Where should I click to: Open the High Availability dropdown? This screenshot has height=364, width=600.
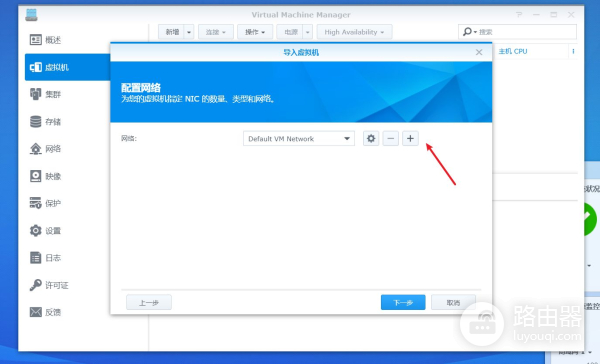coord(354,32)
